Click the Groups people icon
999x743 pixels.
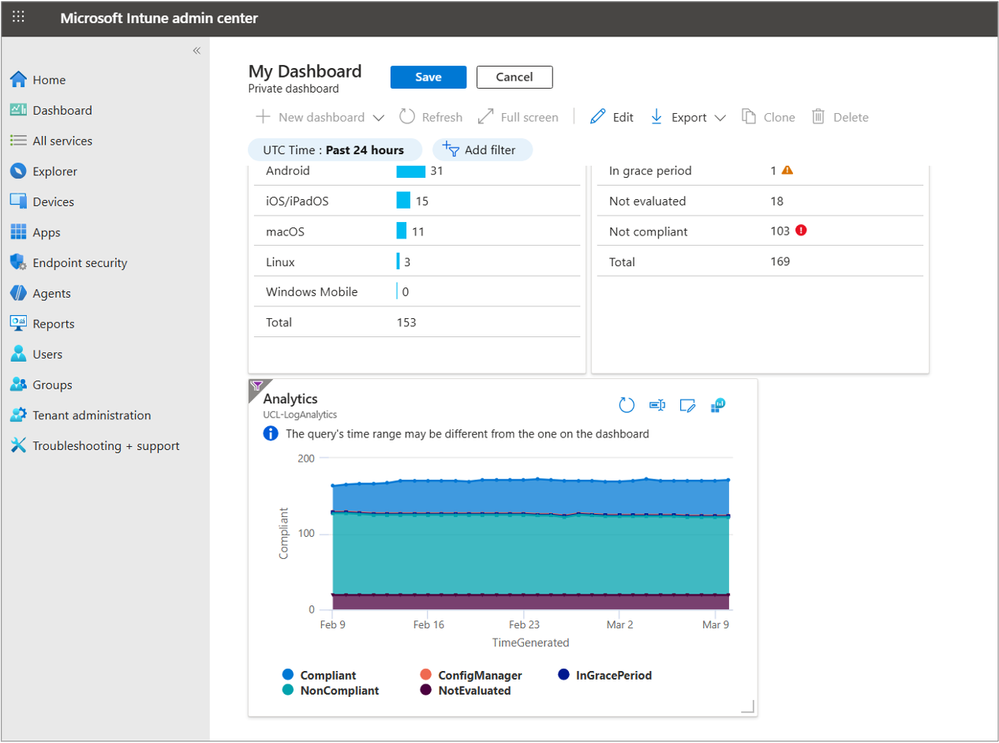coord(18,384)
